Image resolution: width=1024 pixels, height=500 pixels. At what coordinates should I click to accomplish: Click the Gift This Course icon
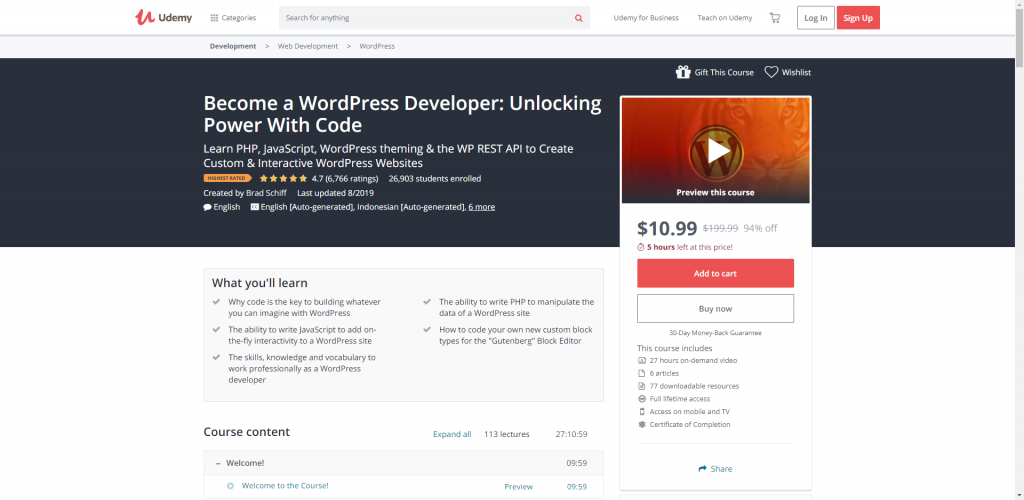(x=683, y=72)
